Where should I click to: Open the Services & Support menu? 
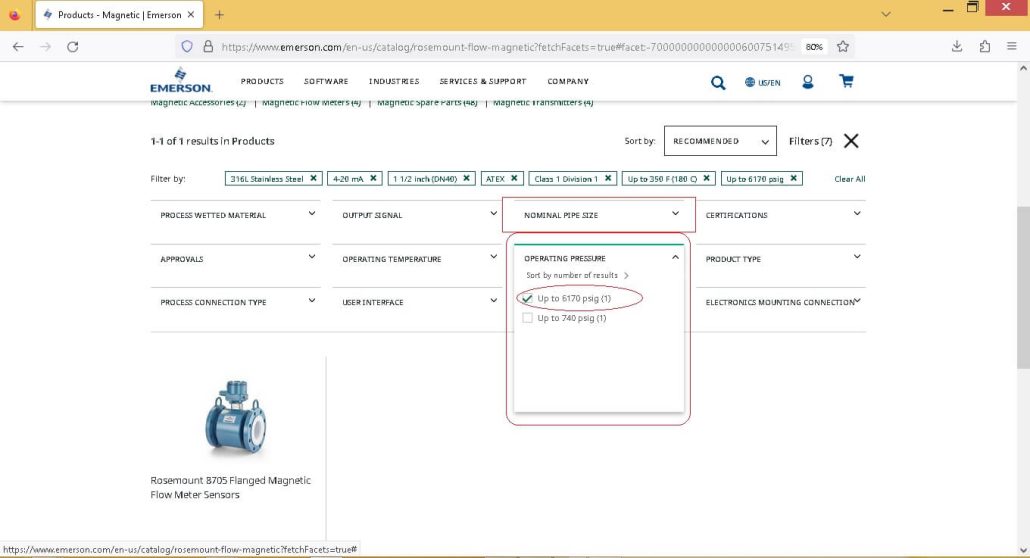(483, 81)
